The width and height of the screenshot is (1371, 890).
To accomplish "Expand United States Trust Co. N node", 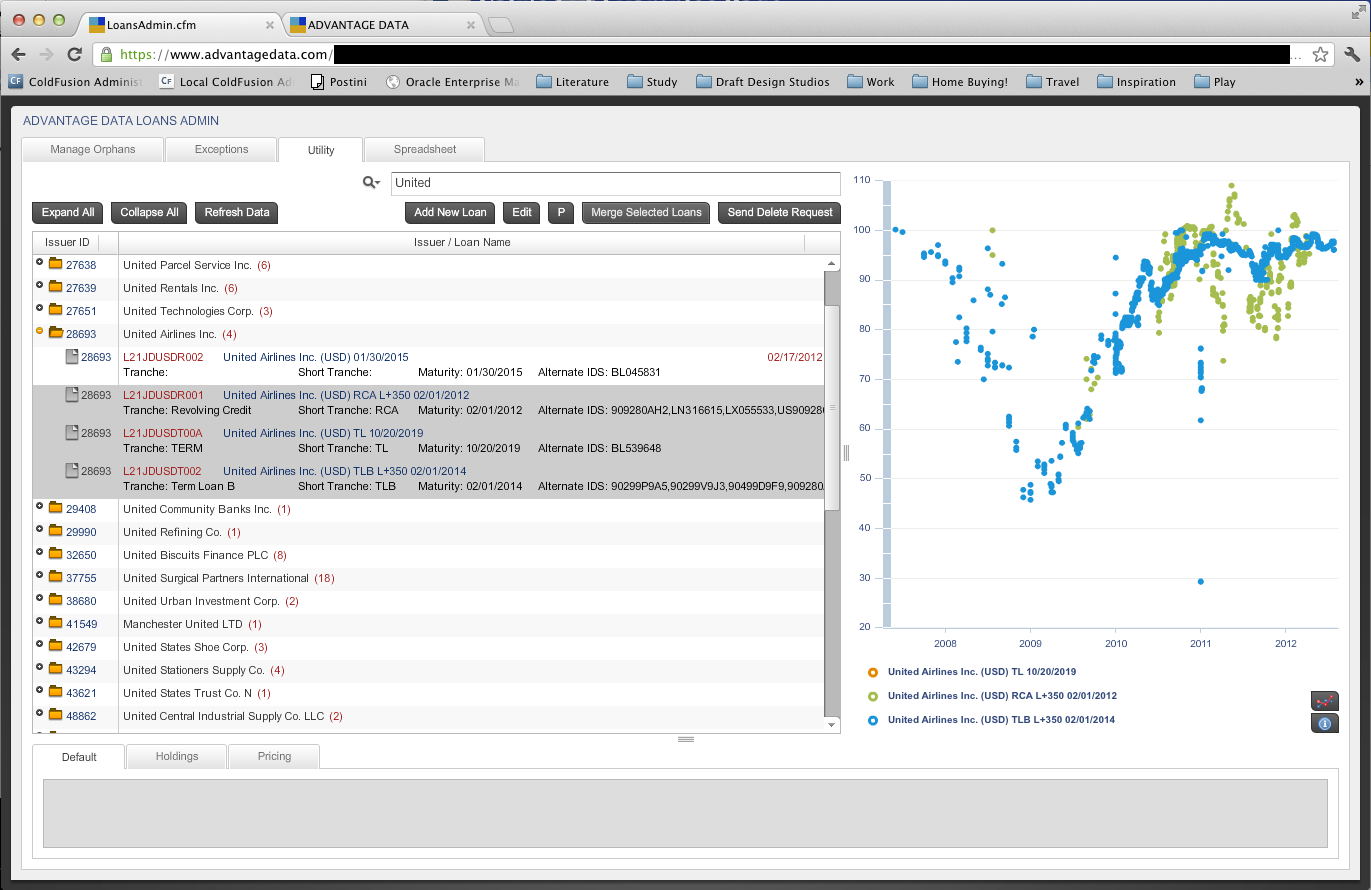I will 40,690.
